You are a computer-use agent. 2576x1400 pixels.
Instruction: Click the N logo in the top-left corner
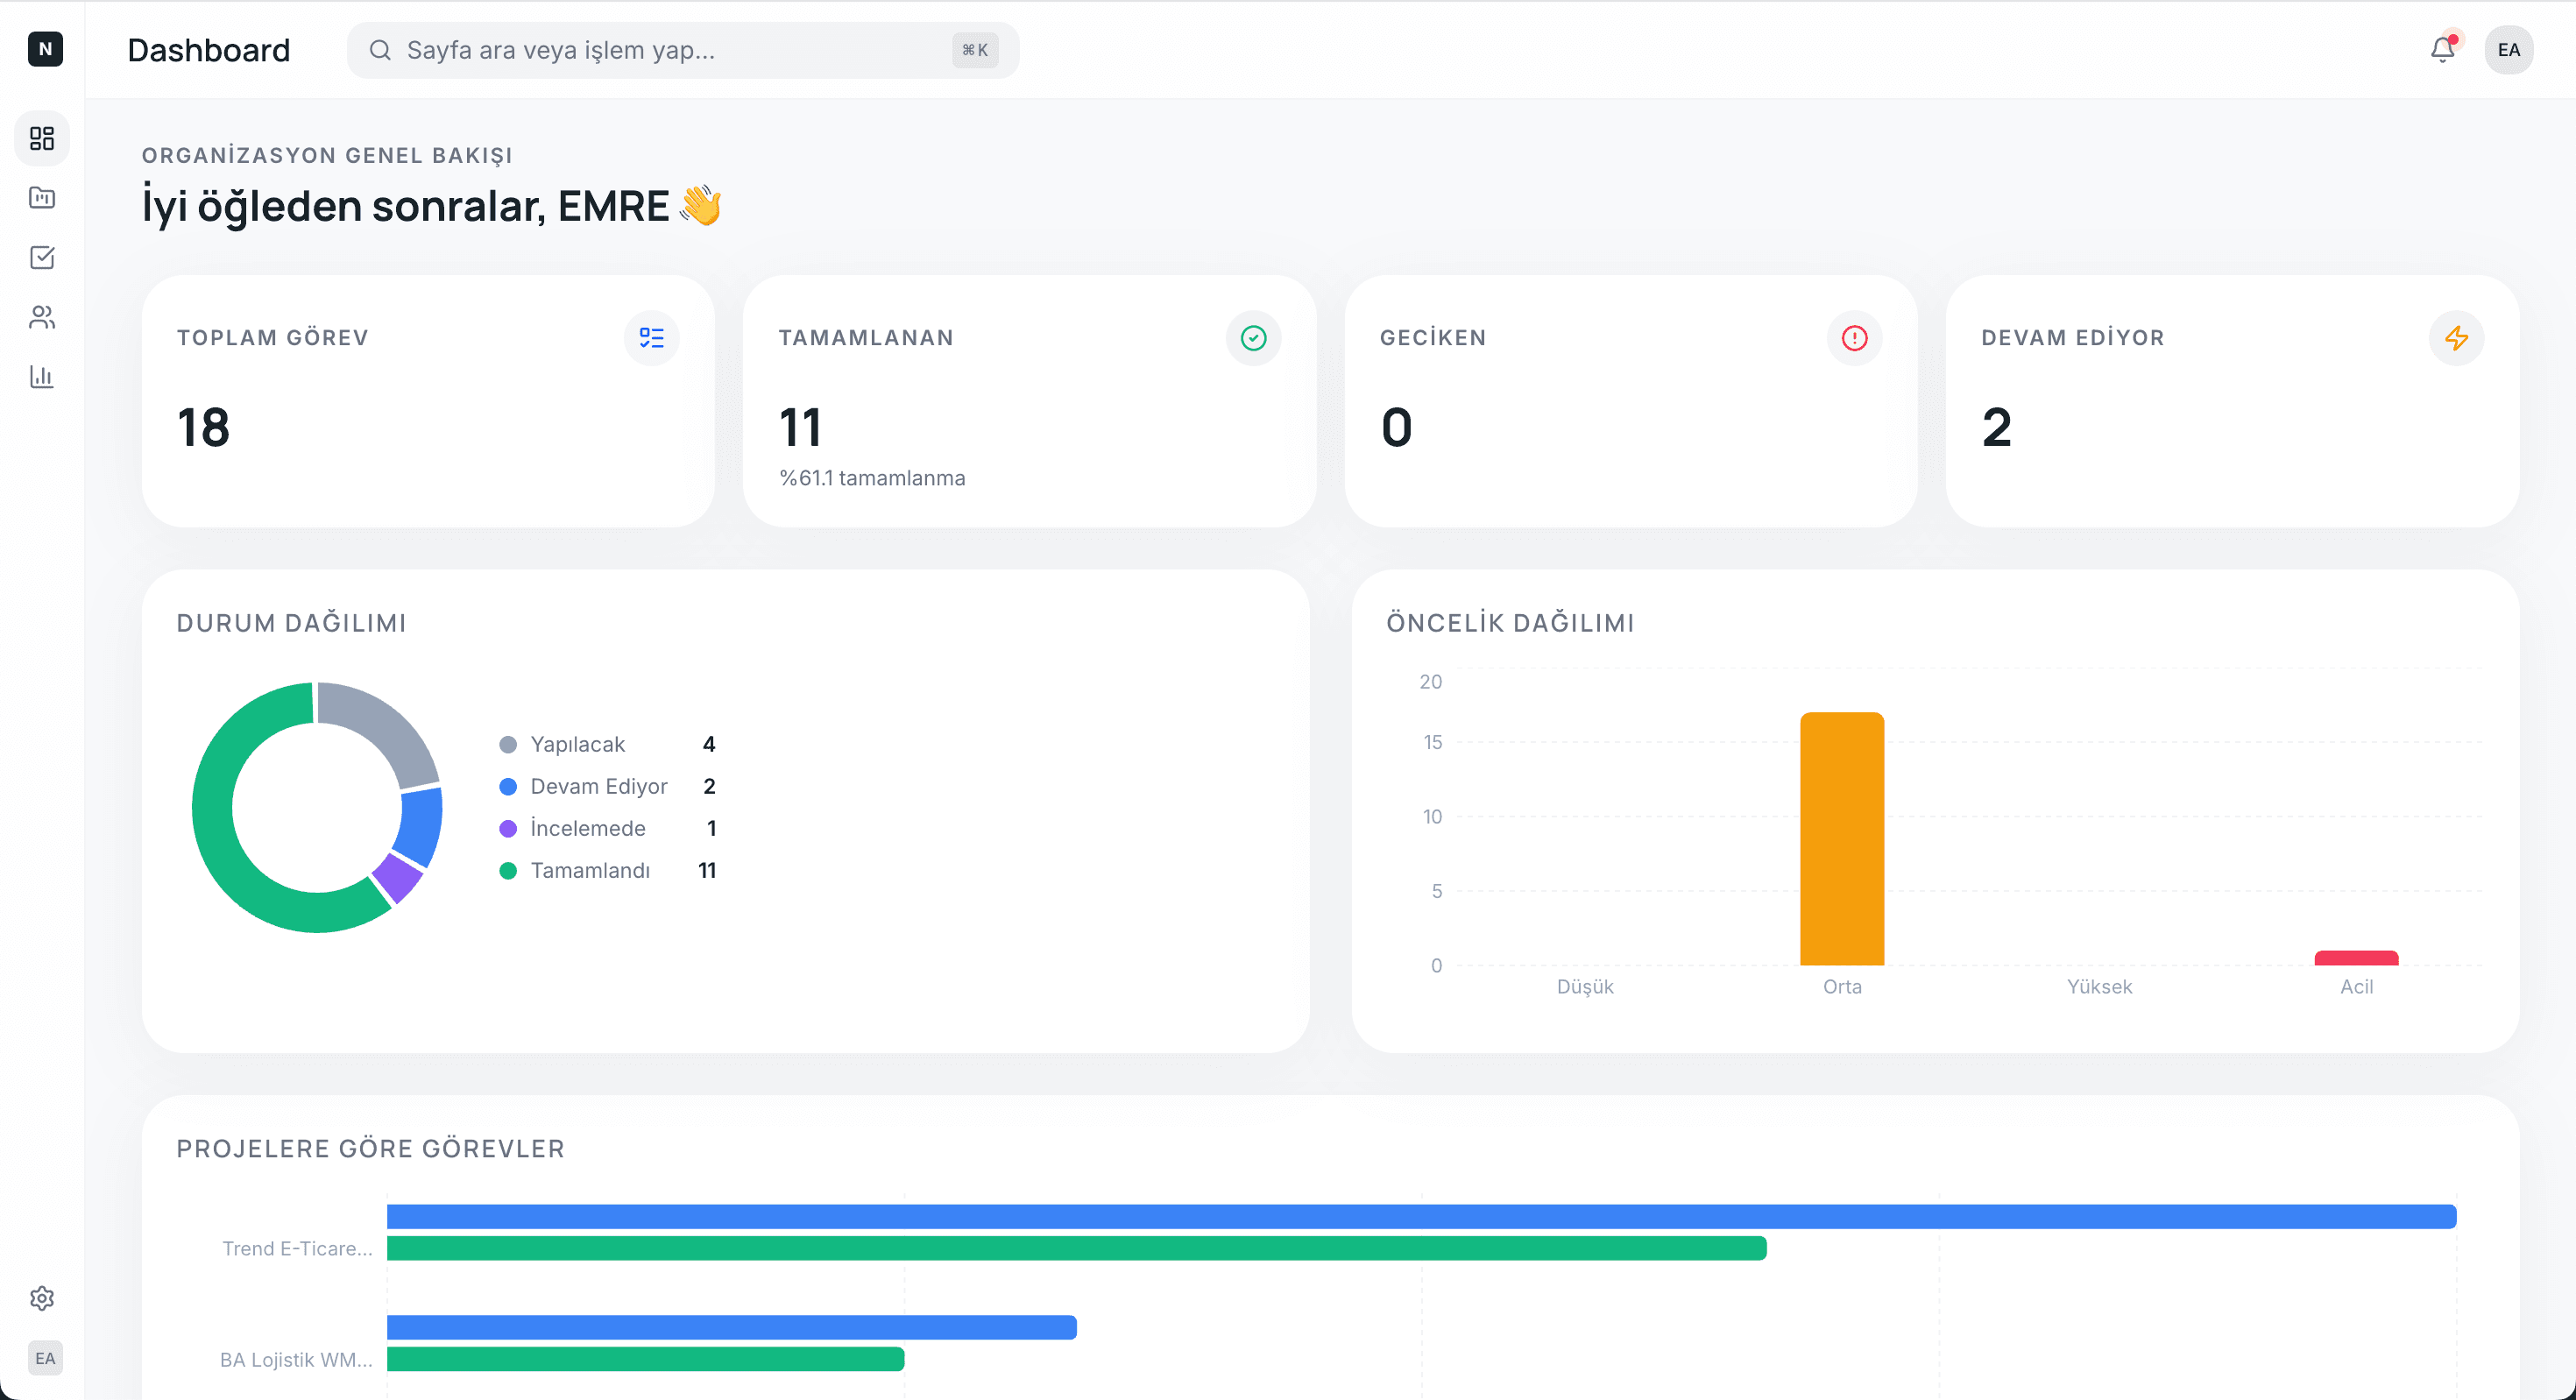[x=46, y=49]
